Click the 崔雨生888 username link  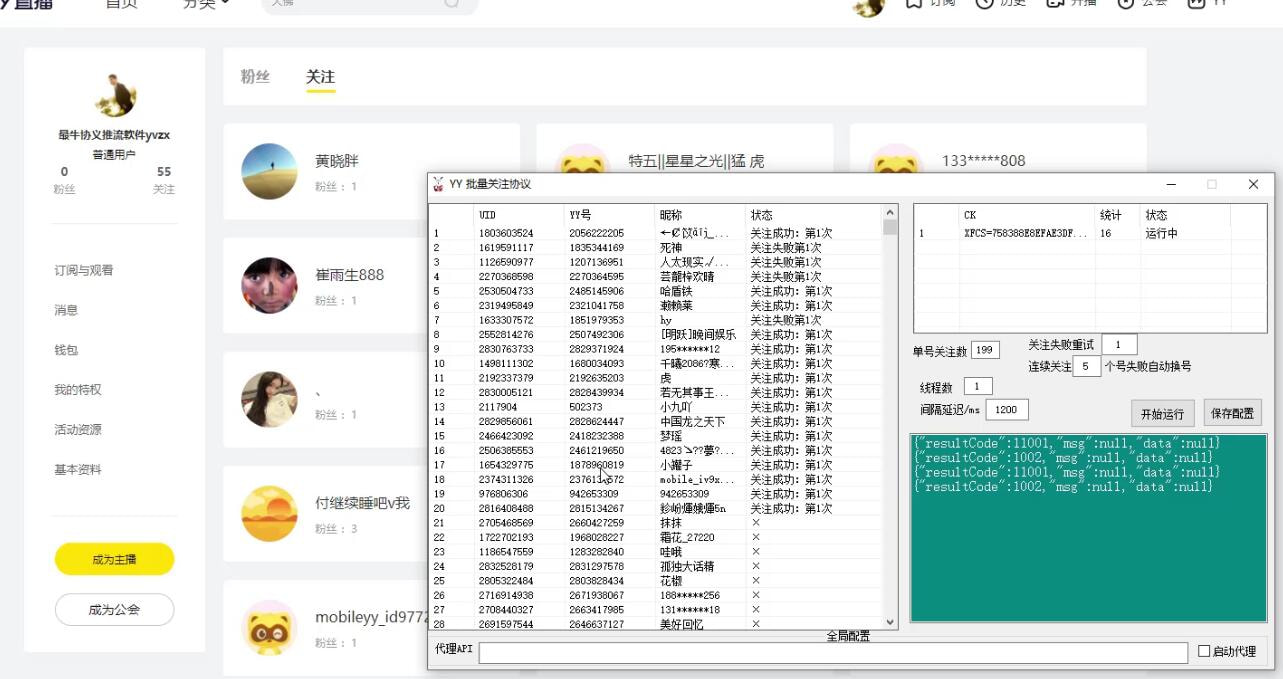[x=349, y=275]
